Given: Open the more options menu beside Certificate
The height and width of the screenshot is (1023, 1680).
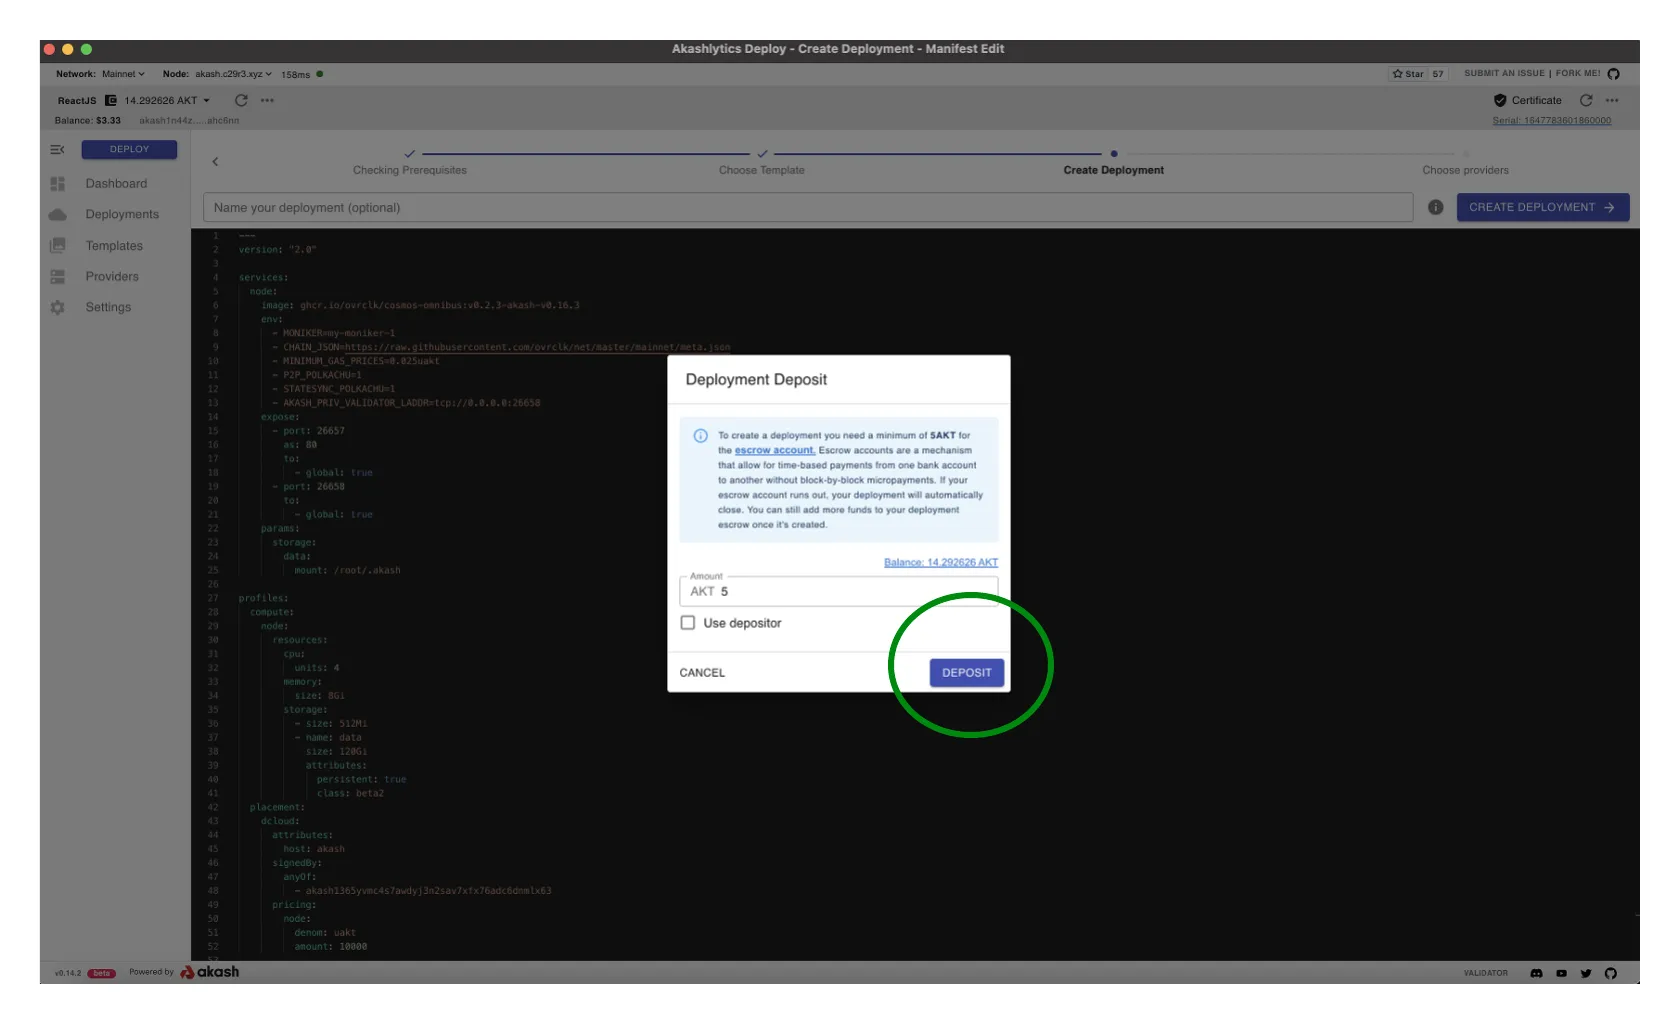Looking at the screenshot, I should tap(1612, 100).
